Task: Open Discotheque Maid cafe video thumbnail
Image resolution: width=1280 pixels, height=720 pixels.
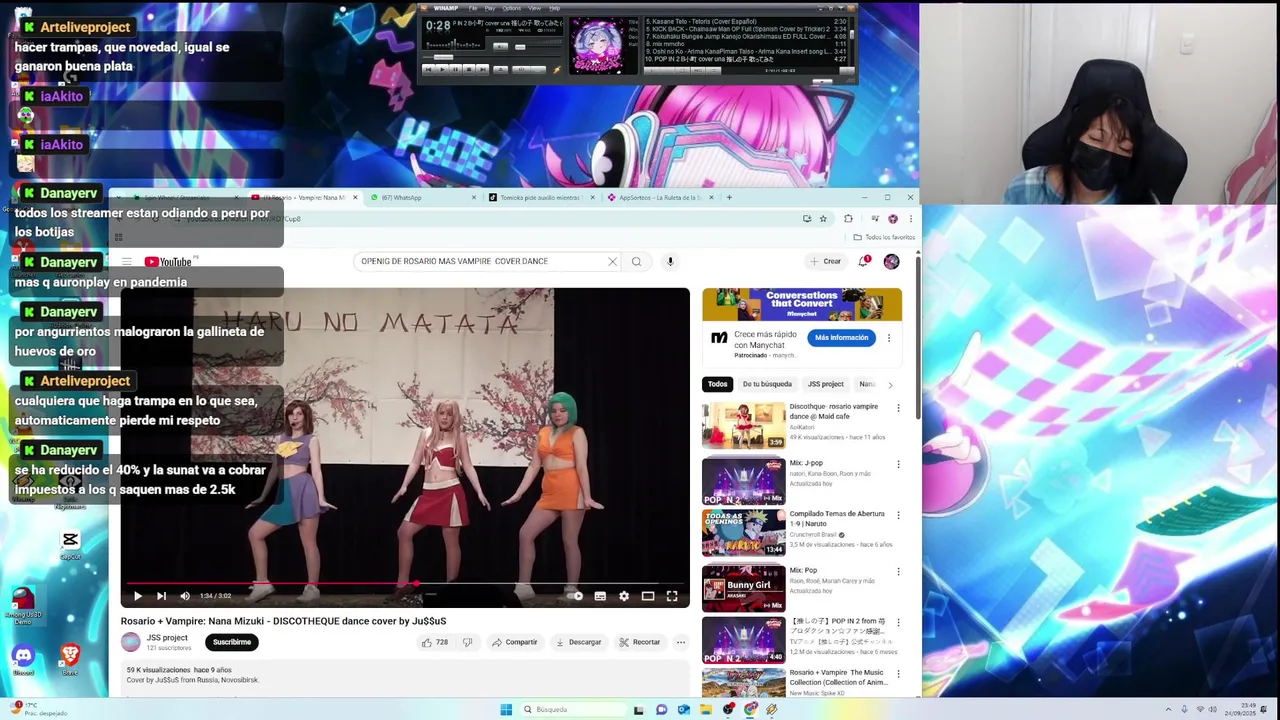Action: point(743,425)
